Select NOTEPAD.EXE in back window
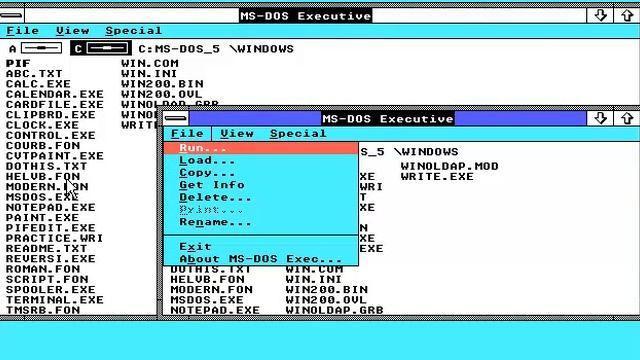Image resolution: width=640 pixels, height=360 pixels. [51, 207]
